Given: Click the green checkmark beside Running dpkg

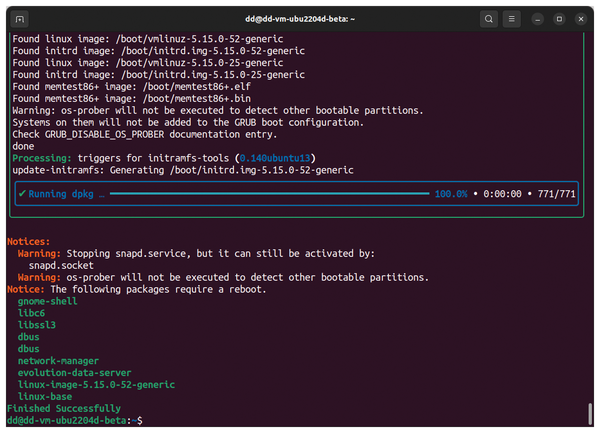Looking at the screenshot, I should point(22,194).
